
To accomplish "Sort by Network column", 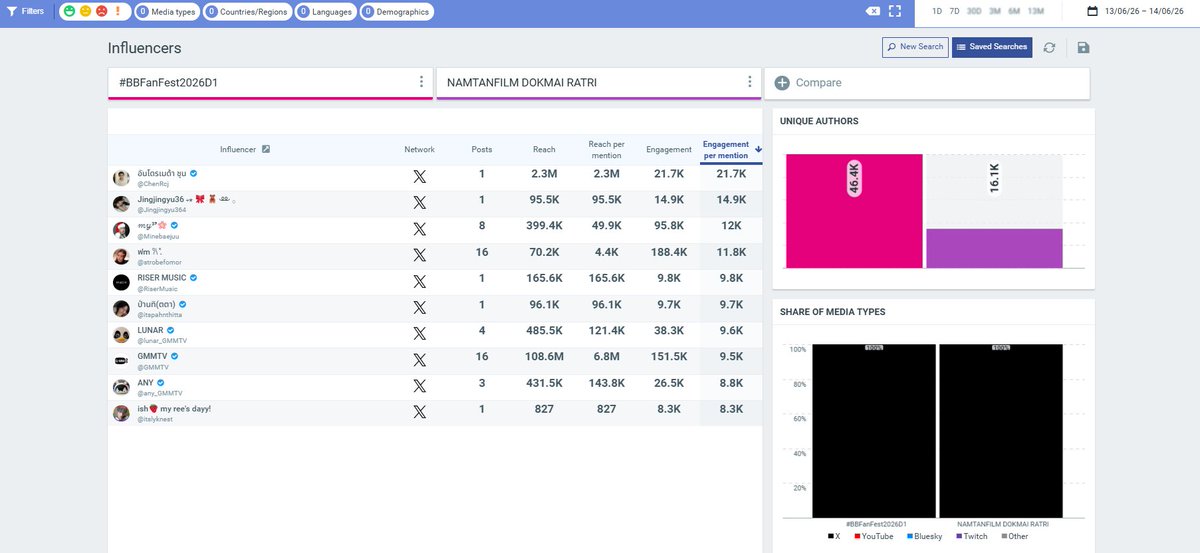I will point(419,149).
